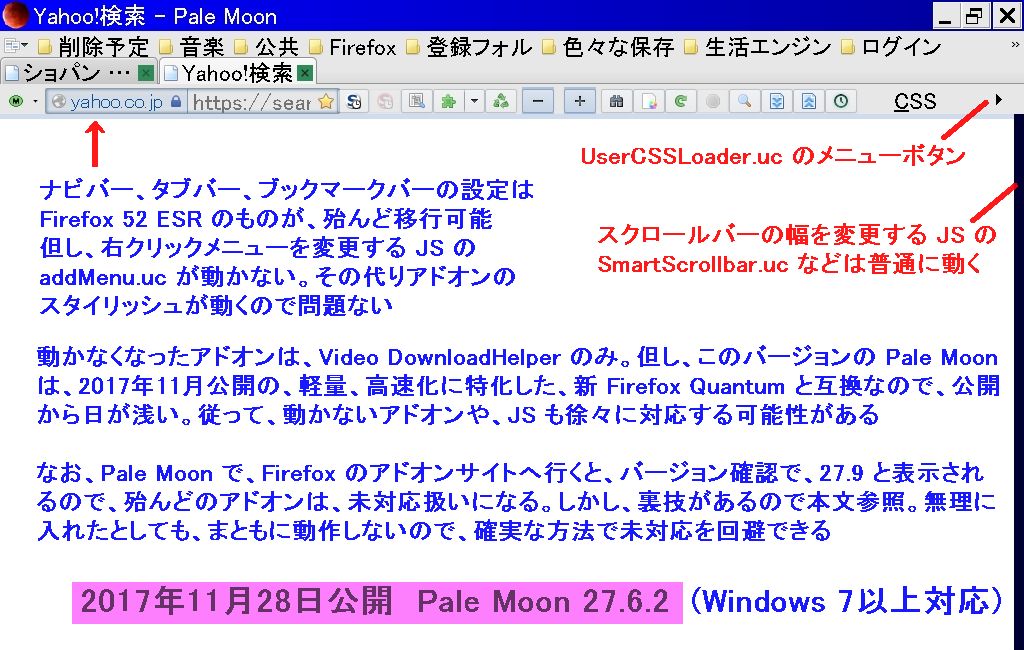The width and height of the screenshot is (1024, 650).
Task: Click the magnifying glass search icon
Action: (x=744, y=101)
